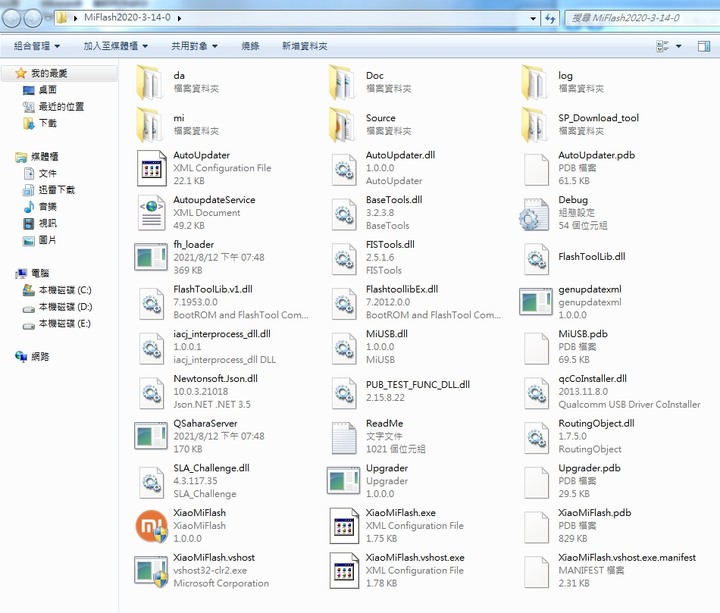
Task: Click the search box for MiFlash2020-3-14-0
Action: [x=641, y=18]
